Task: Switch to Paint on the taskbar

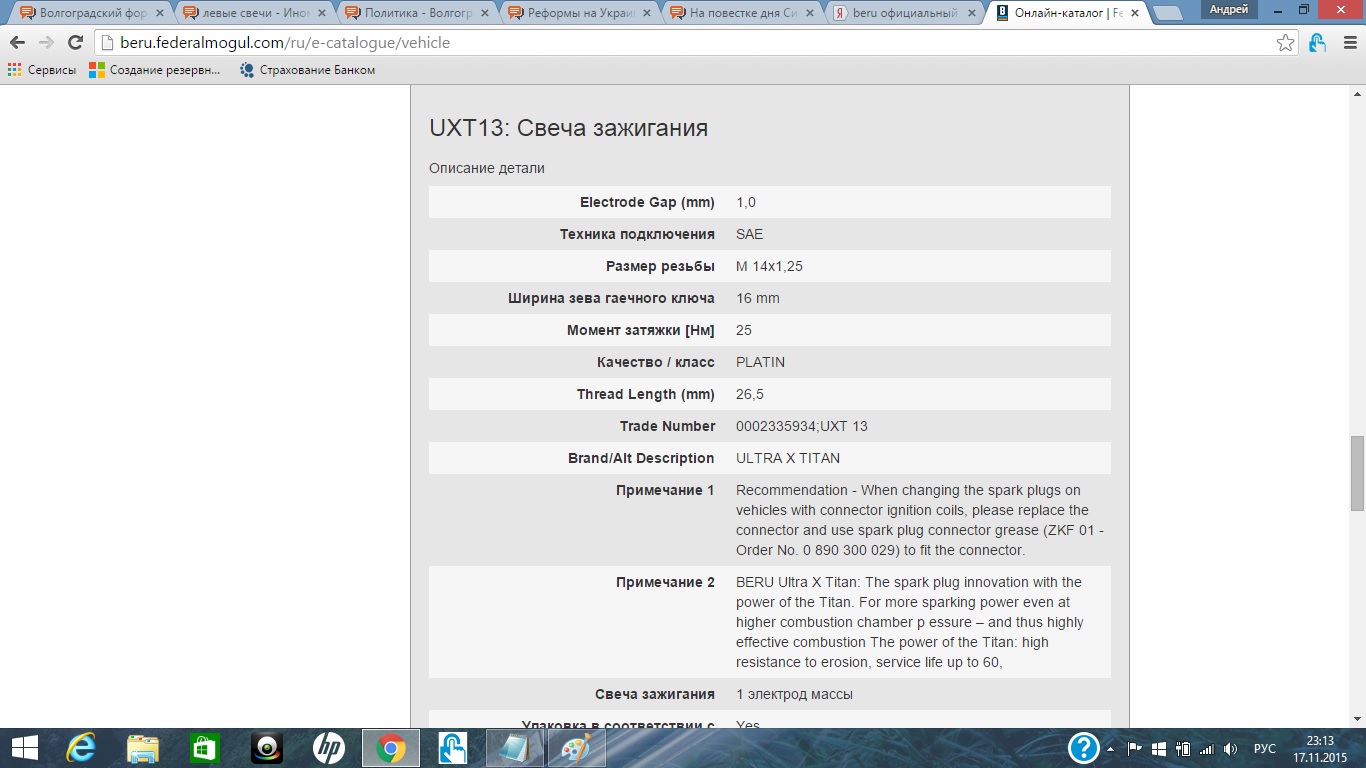Action: point(576,748)
